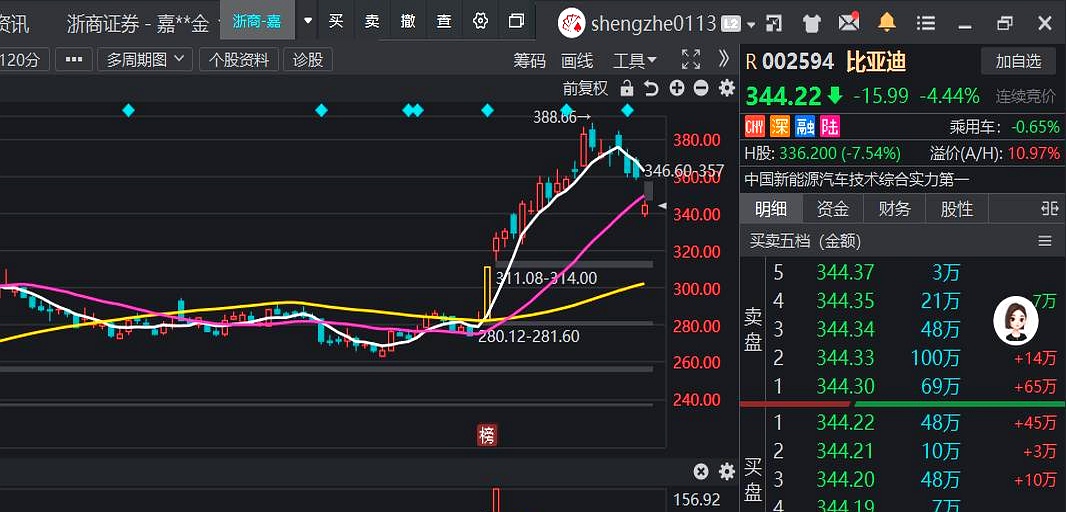Click the multi-window icon beside trading settings

pos(517,22)
